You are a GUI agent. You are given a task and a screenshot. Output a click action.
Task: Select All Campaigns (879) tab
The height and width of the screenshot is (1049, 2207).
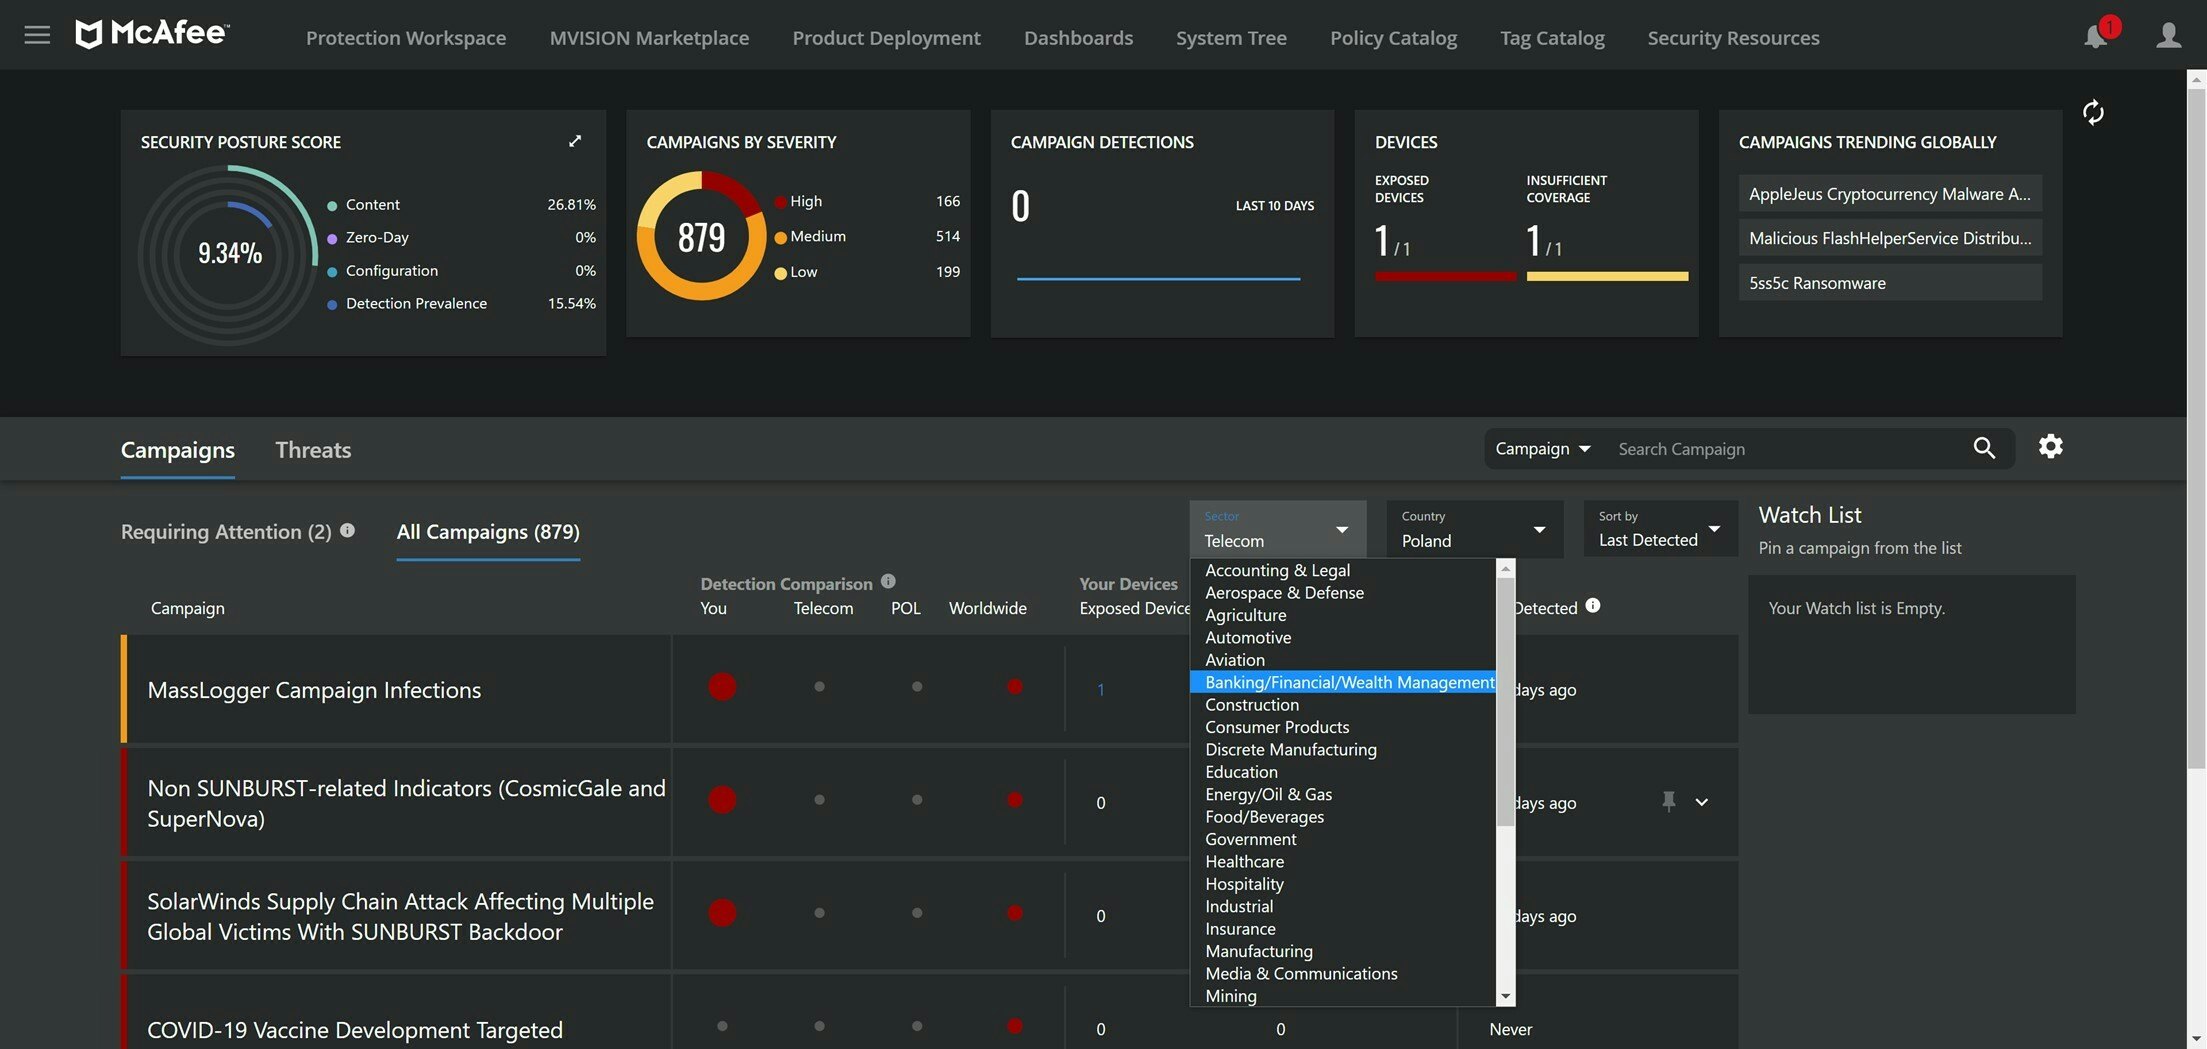(x=488, y=532)
